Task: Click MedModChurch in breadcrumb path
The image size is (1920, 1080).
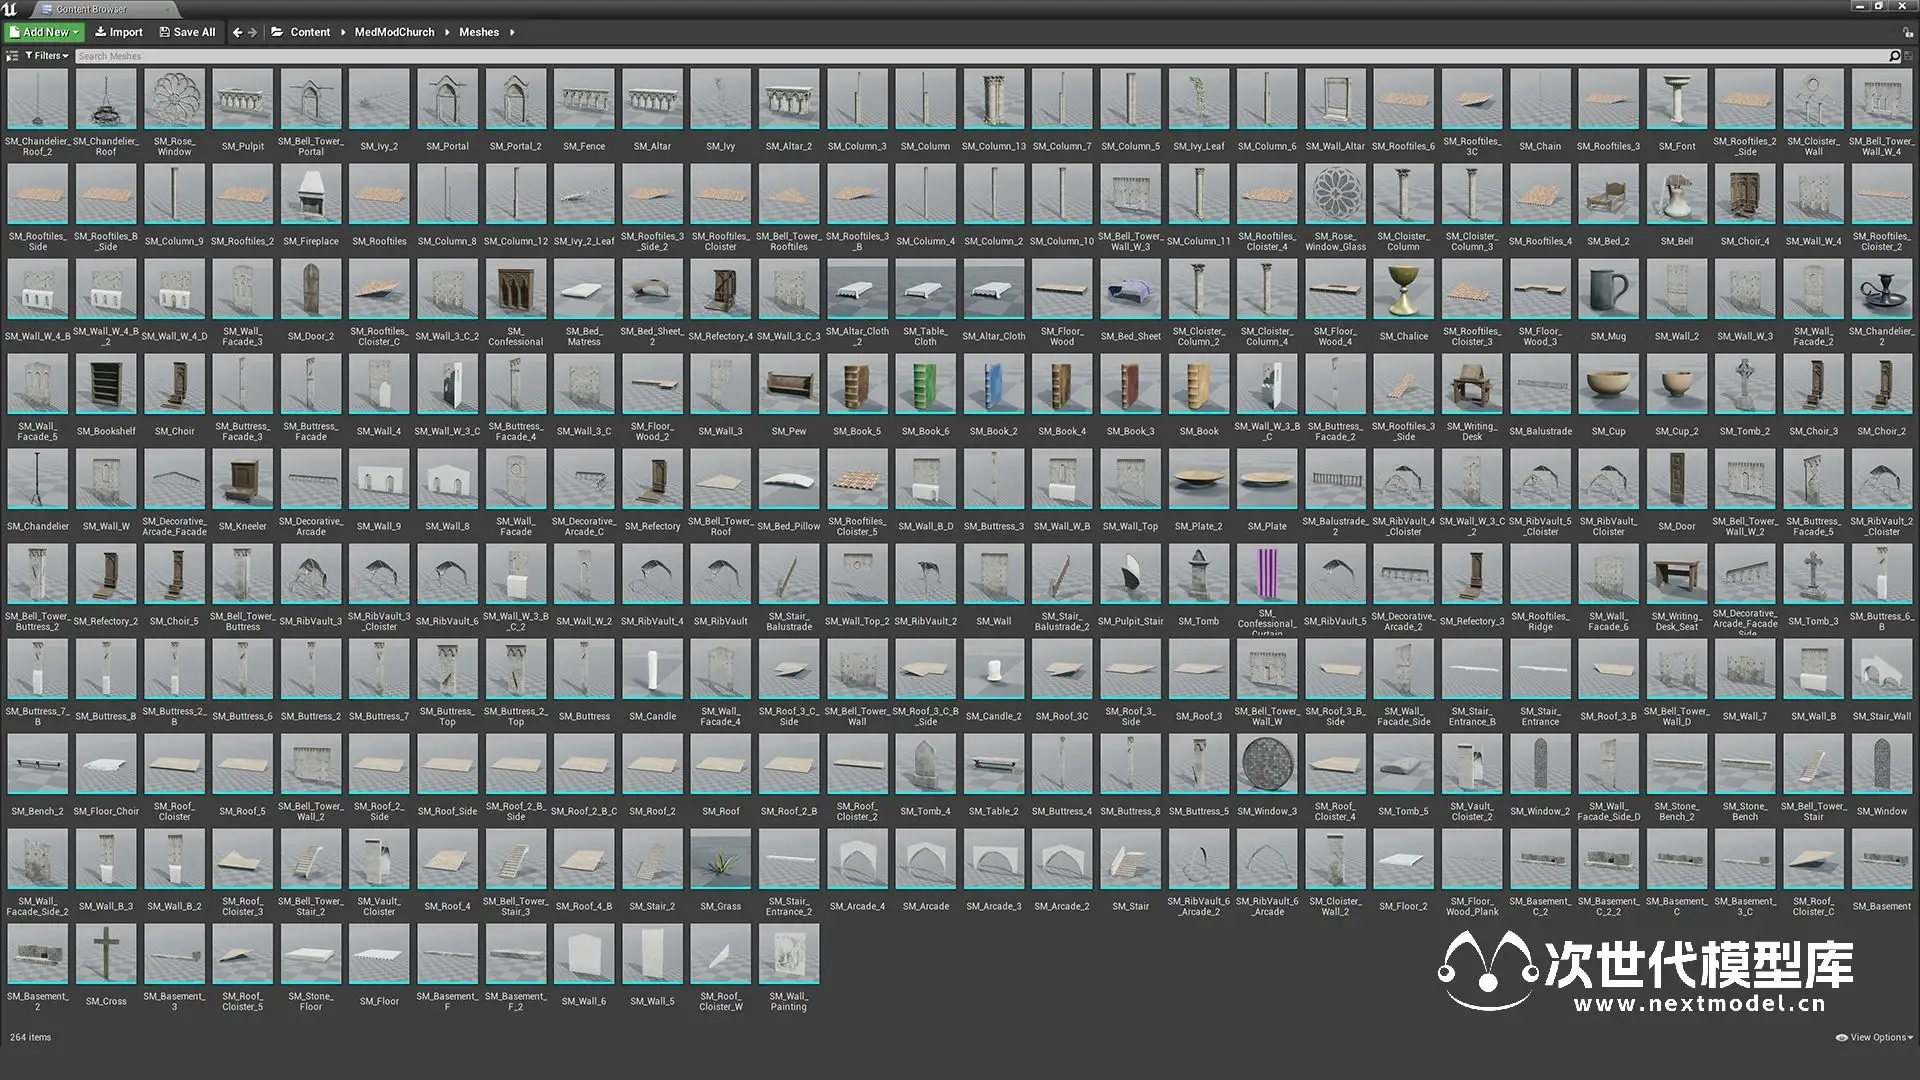Action: pyautogui.click(x=394, y=32)
